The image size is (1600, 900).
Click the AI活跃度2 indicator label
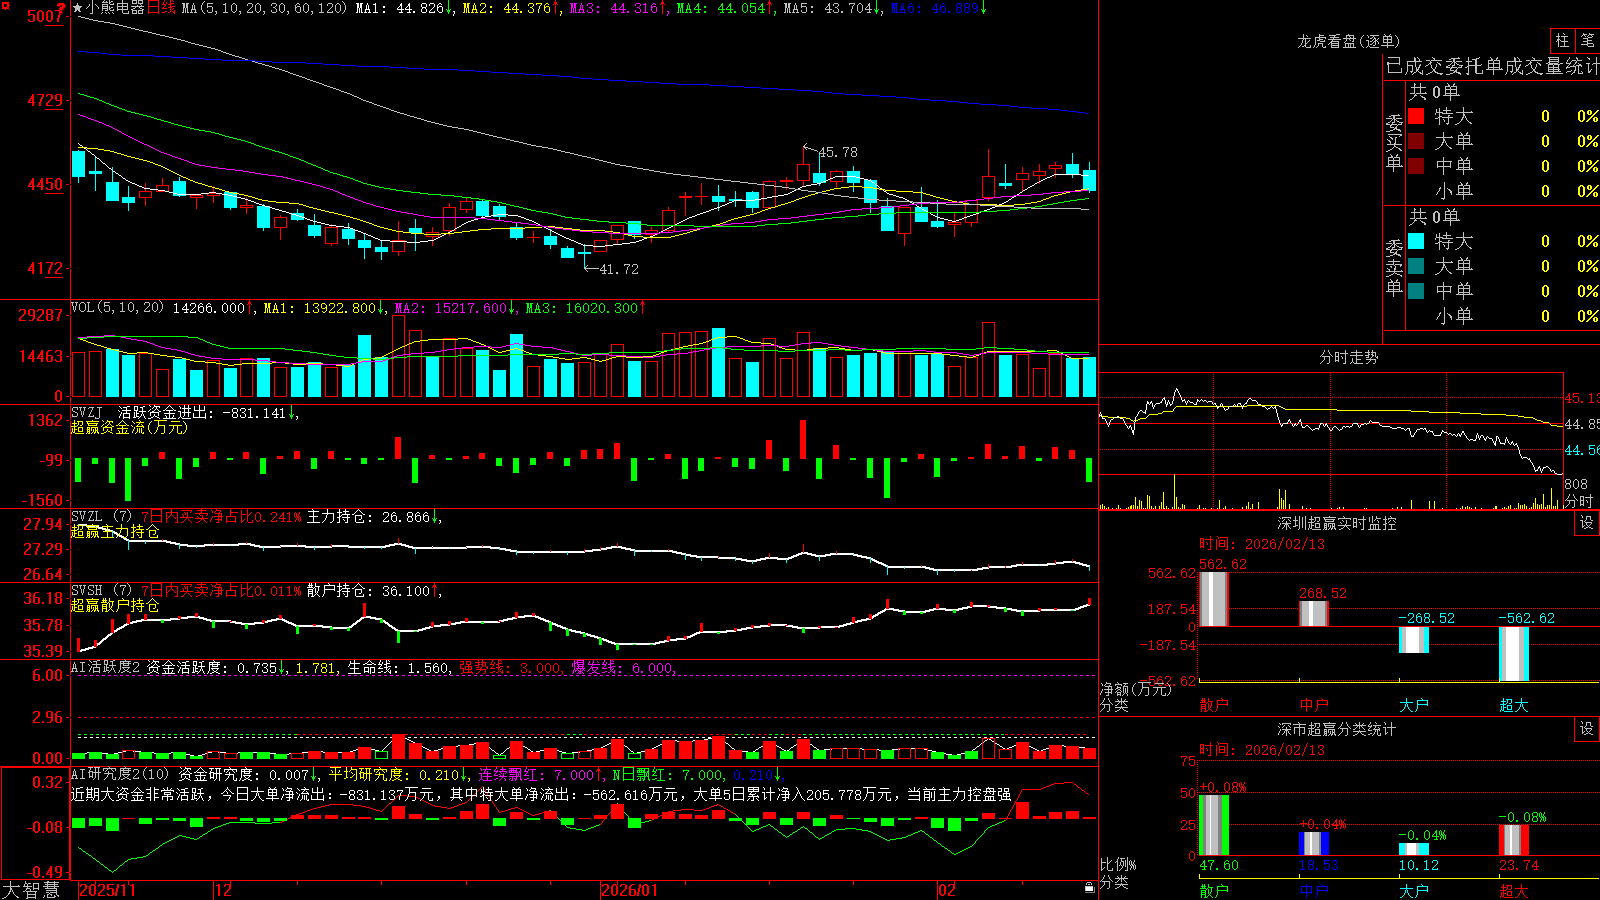tap(106, 668)
